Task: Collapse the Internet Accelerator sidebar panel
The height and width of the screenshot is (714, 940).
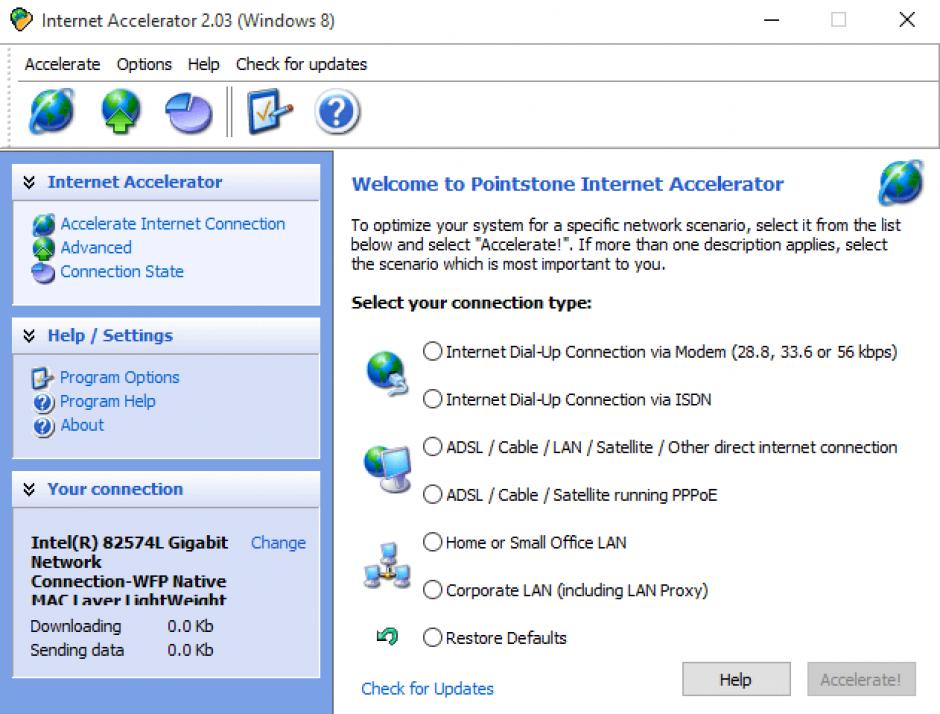Action: click(29, 182)
